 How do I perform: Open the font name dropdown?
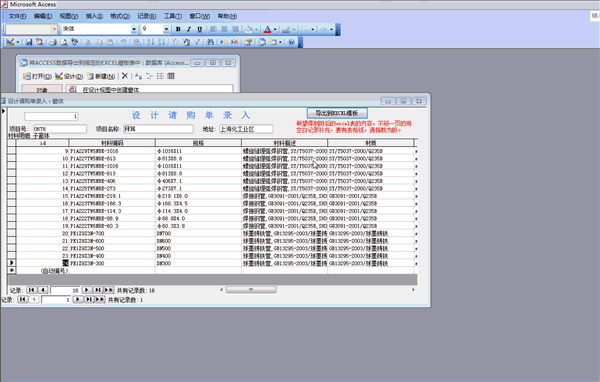pyautogui.click(x=134, y=29)
